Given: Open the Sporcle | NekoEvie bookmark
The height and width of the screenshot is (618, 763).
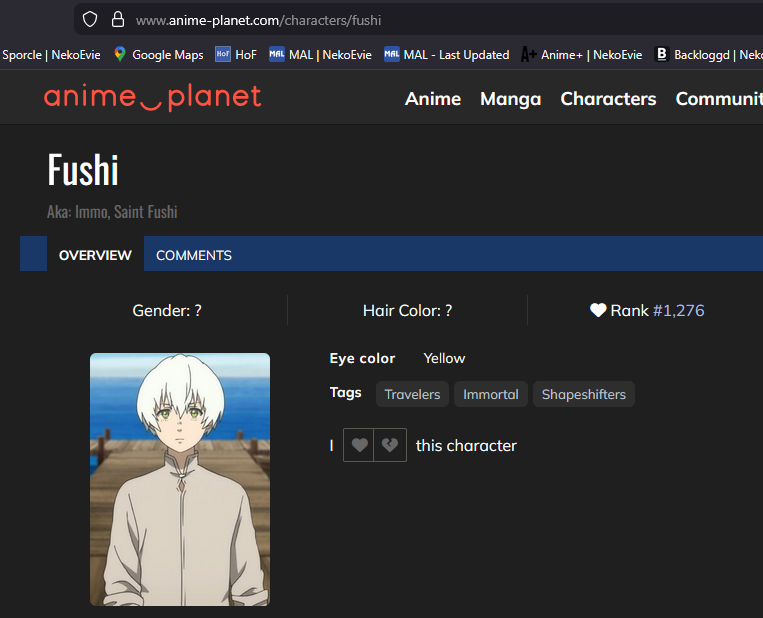Looking at the screenshot, I should [51, 55].
